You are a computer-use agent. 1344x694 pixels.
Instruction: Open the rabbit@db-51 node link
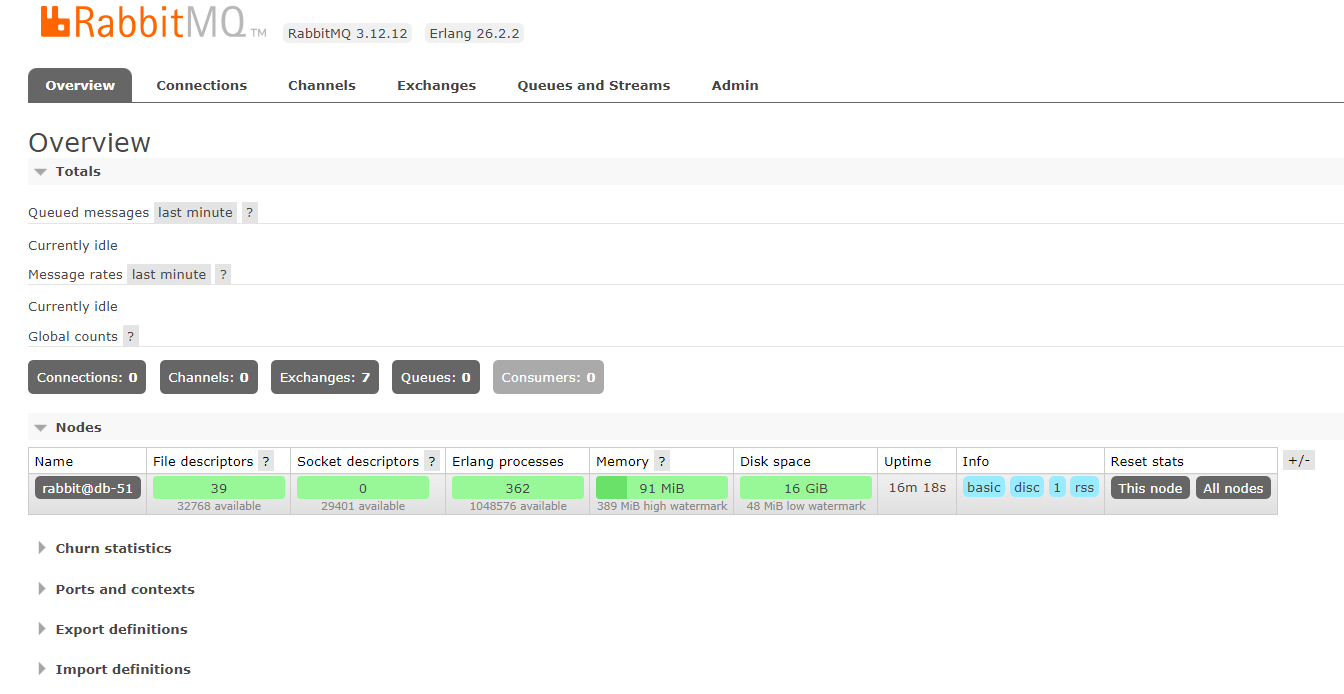[88, 488]
